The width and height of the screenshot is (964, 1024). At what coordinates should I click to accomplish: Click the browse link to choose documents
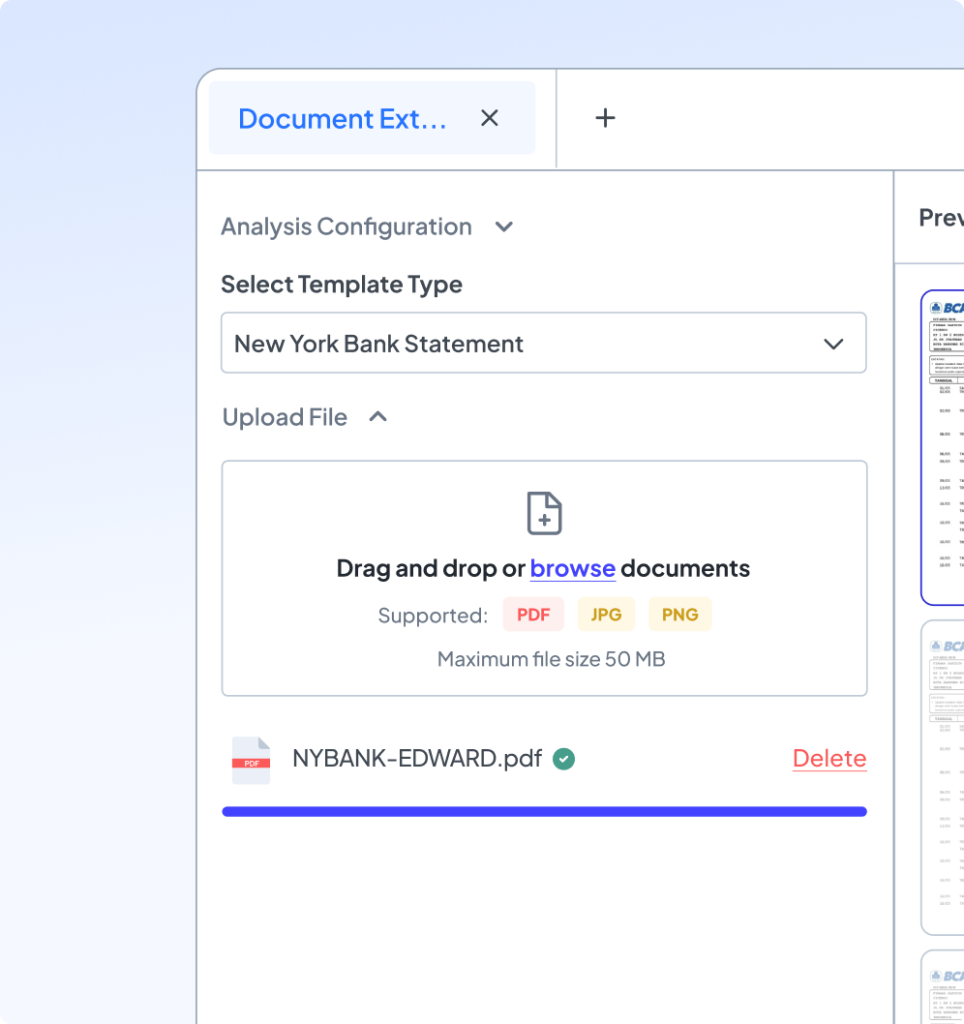tap(572, 568)
